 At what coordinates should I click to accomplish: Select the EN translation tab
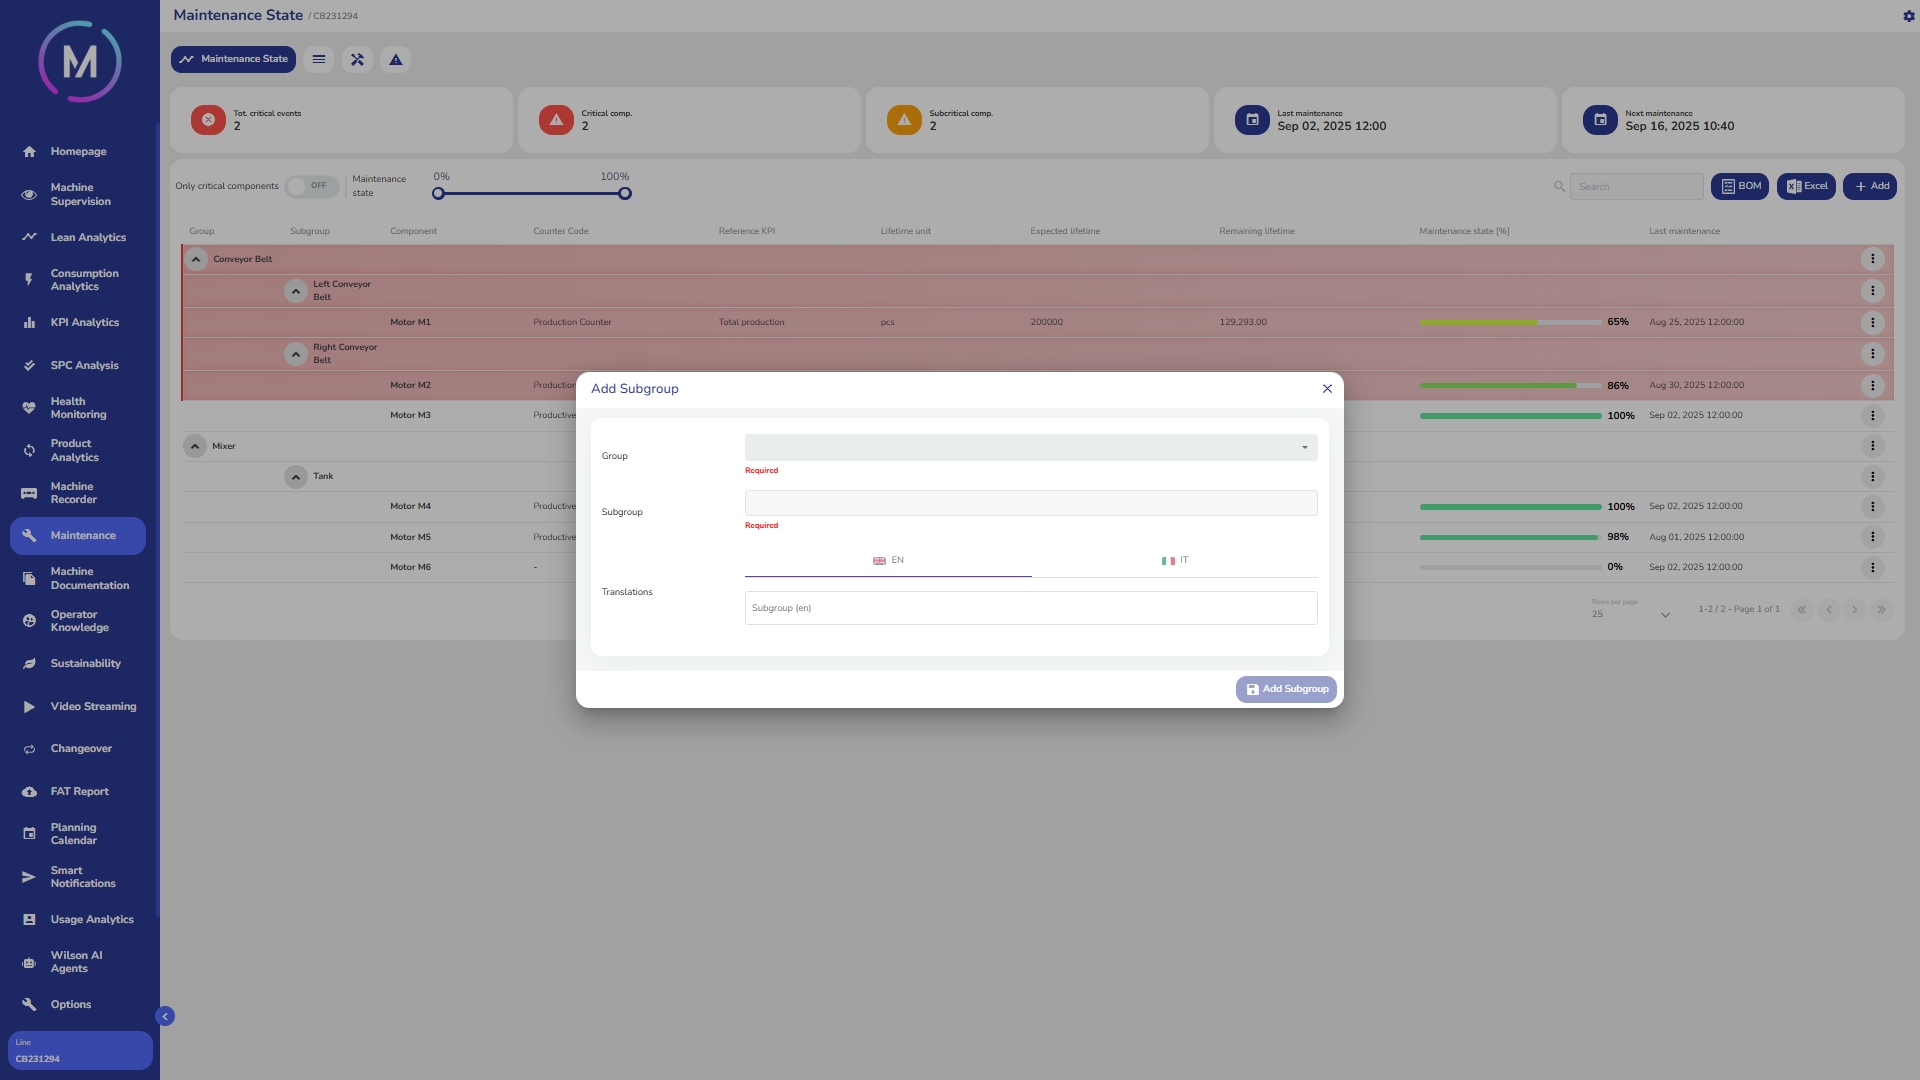click(x=888, y=561)
